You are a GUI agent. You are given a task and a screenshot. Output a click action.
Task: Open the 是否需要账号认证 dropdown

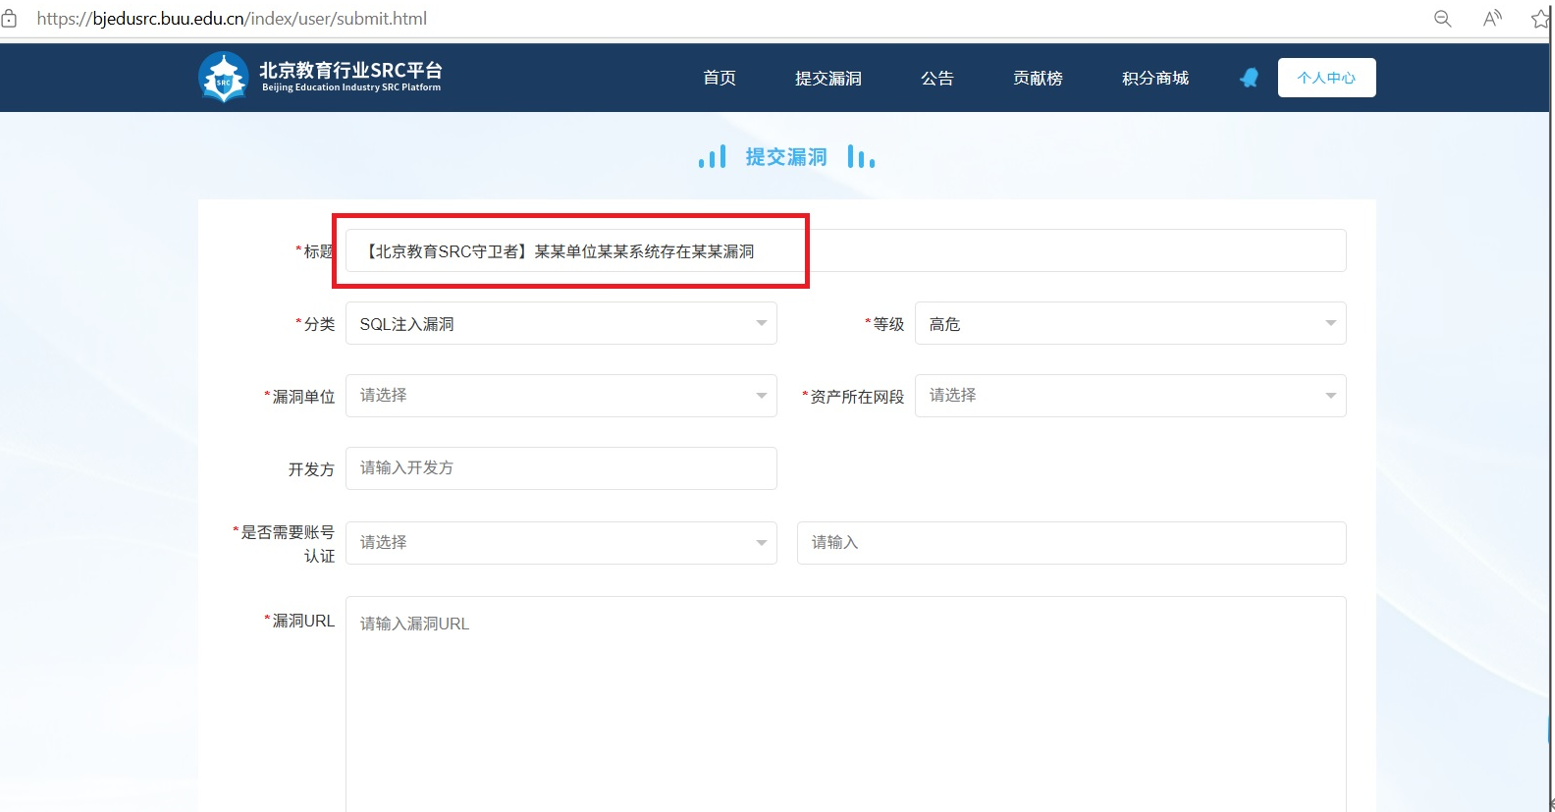tap(560, 542)
